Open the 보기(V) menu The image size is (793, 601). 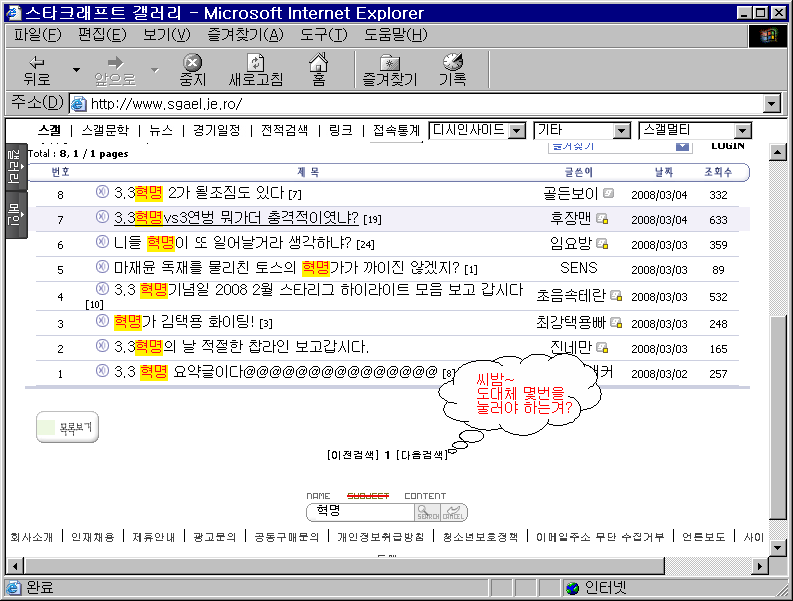click(x=166, y=35)
